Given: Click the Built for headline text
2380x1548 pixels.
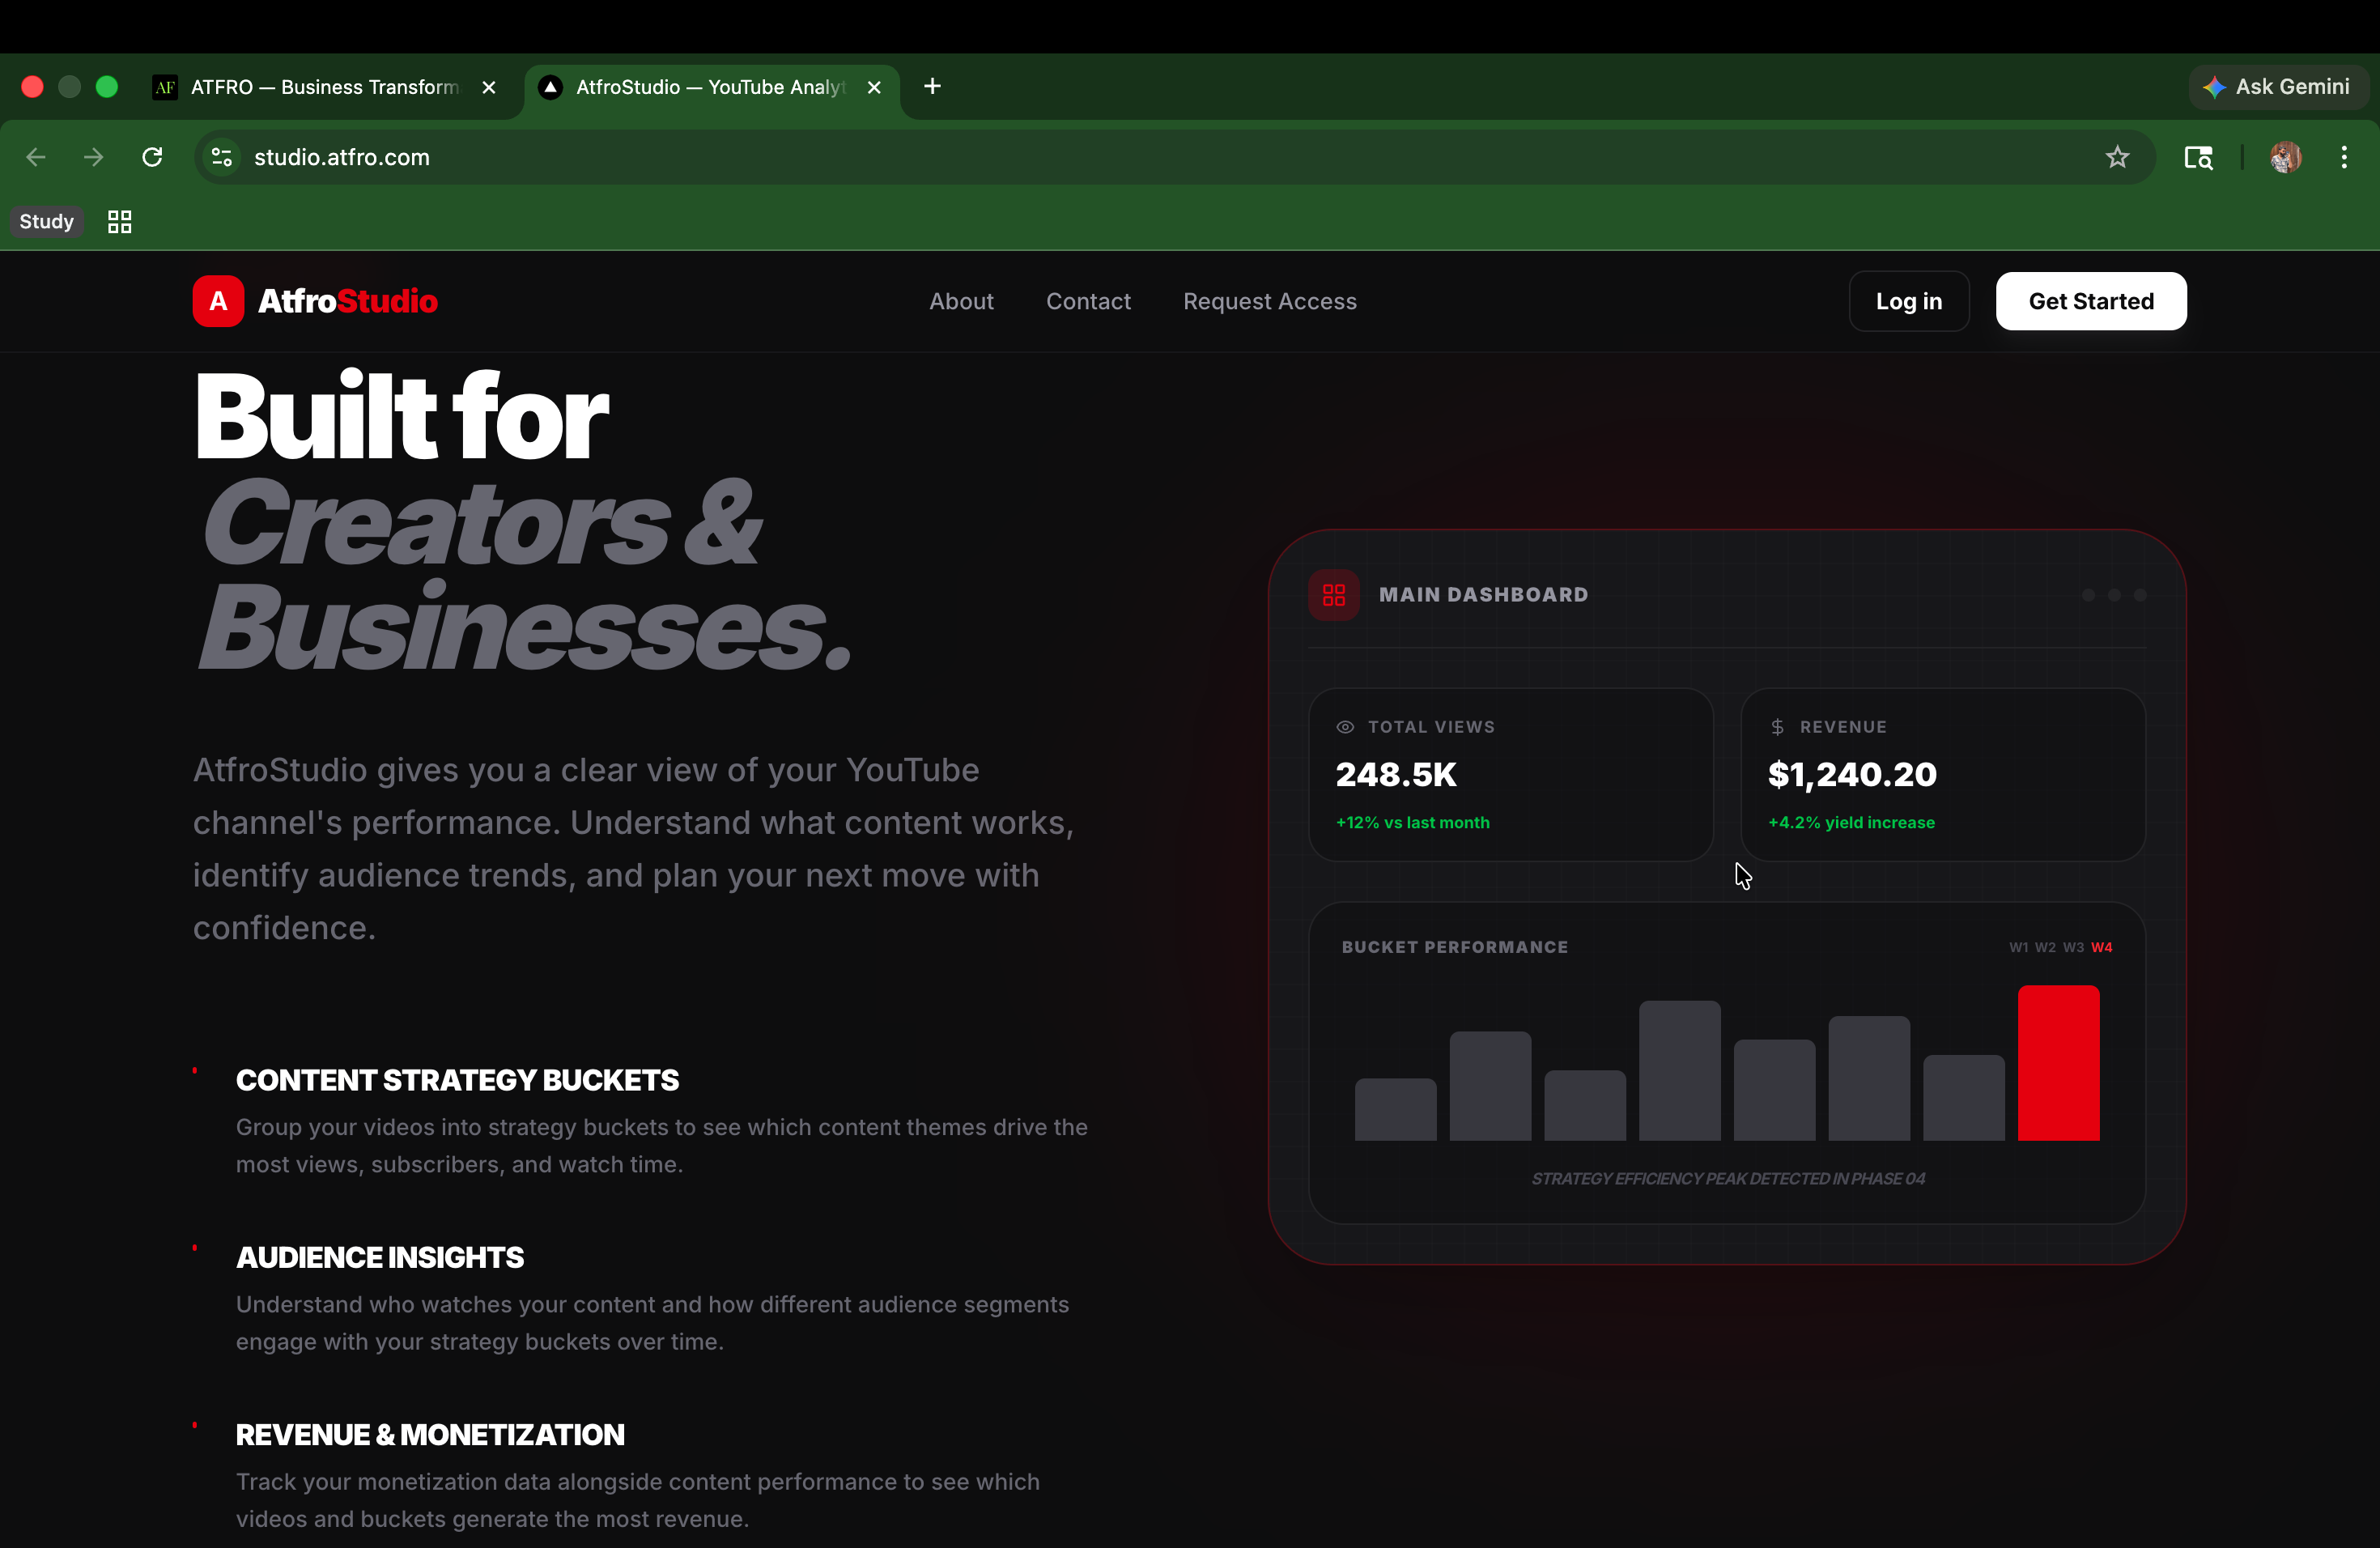Looking at the screenshot, I should coord(401,415).
